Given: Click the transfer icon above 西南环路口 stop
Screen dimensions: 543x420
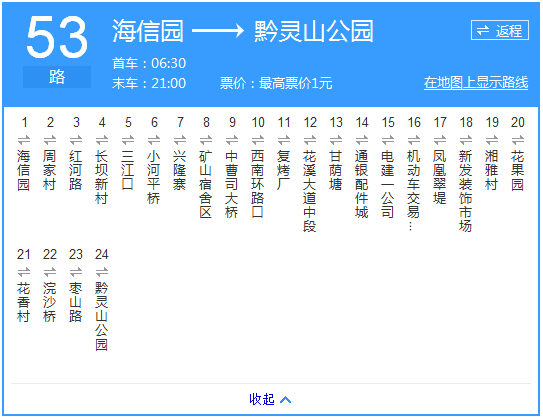Looking at the screenshot, I should click(258, 140).
